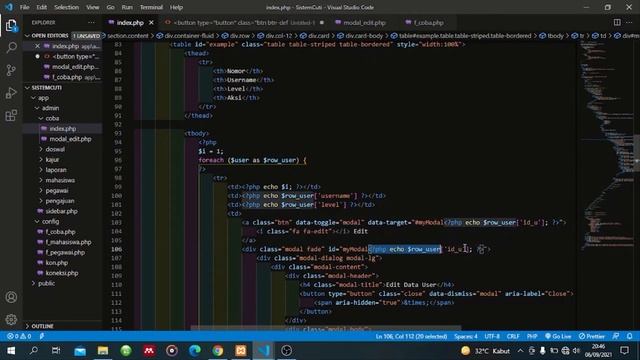Collapse the config folder
Screen dimensions: 640x360
pyautogui.click(x=62, y=221)
